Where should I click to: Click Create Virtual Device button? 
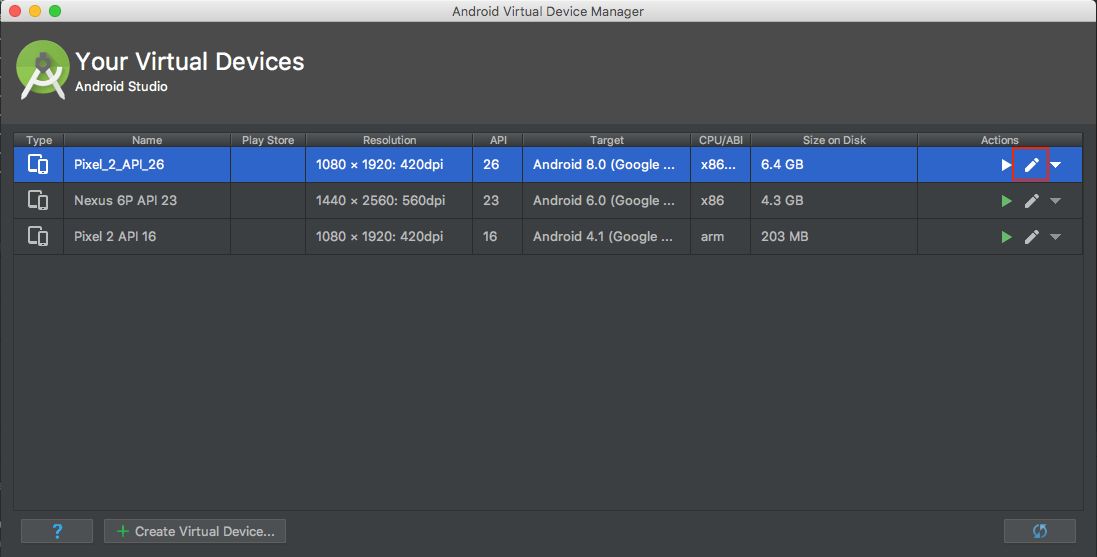click(194, 531)
